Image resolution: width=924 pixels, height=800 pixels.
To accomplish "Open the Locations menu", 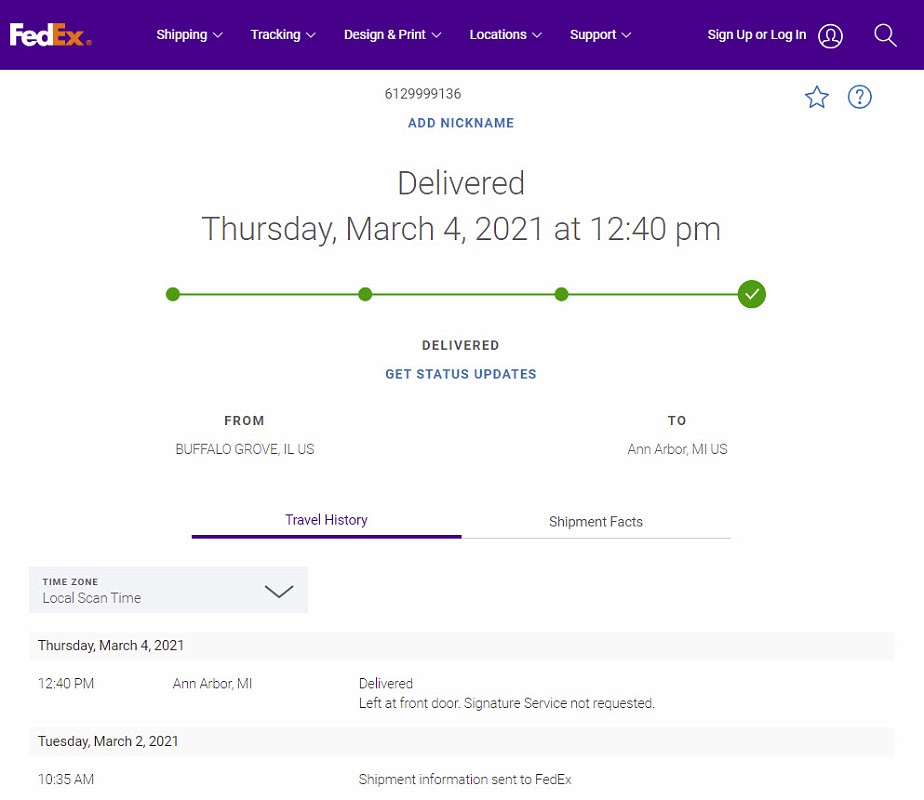I will point(505,35).
